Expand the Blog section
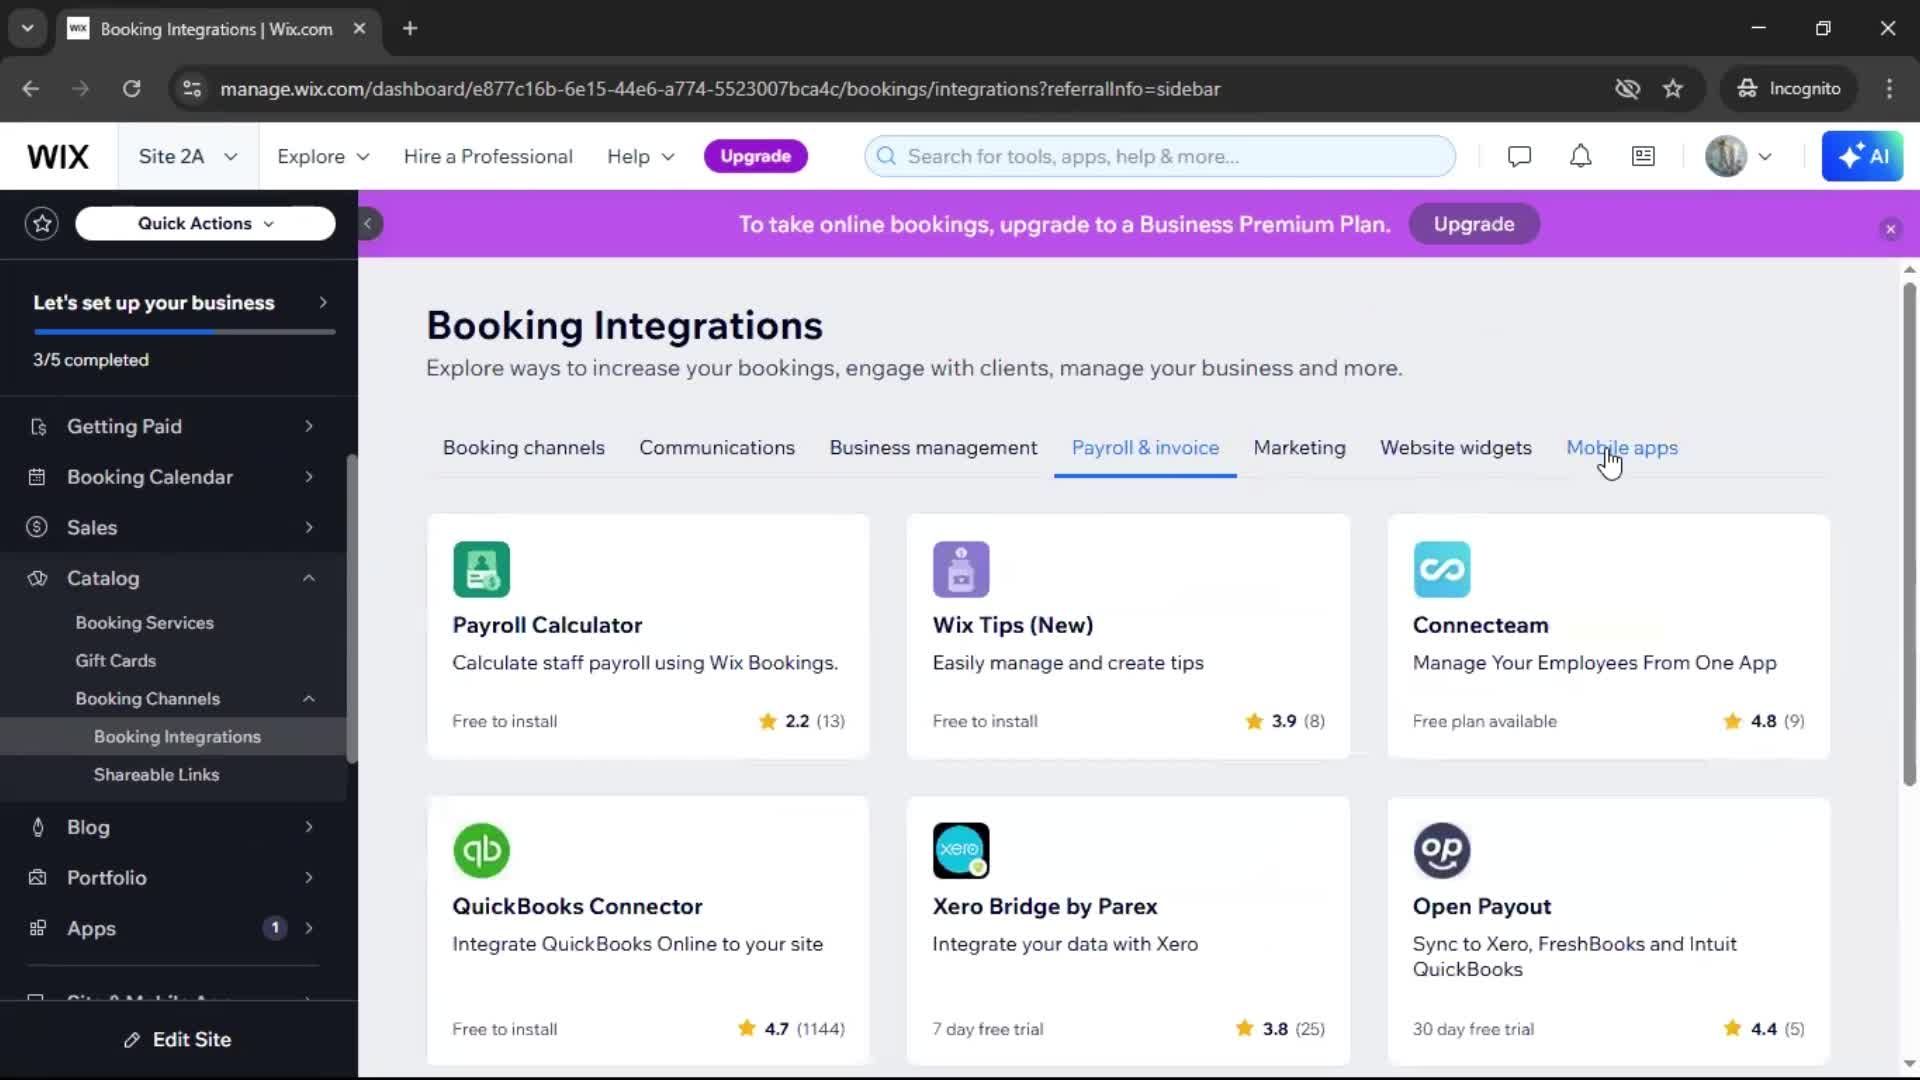The width and height of the screenshot is (1920, 1080). pyautogui.click(x=309, y=827)
